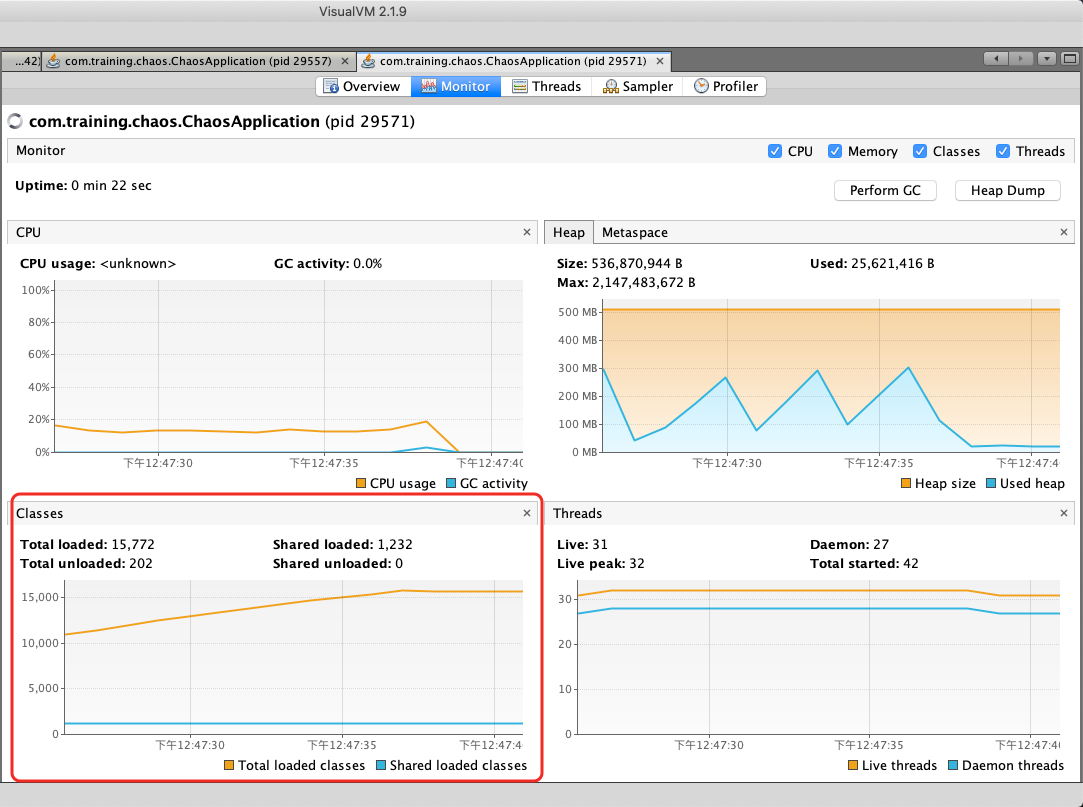Close the pid 29557 document tab
Image resolution: width=1083 pixels, height=807 pixels.
point(345,61)
